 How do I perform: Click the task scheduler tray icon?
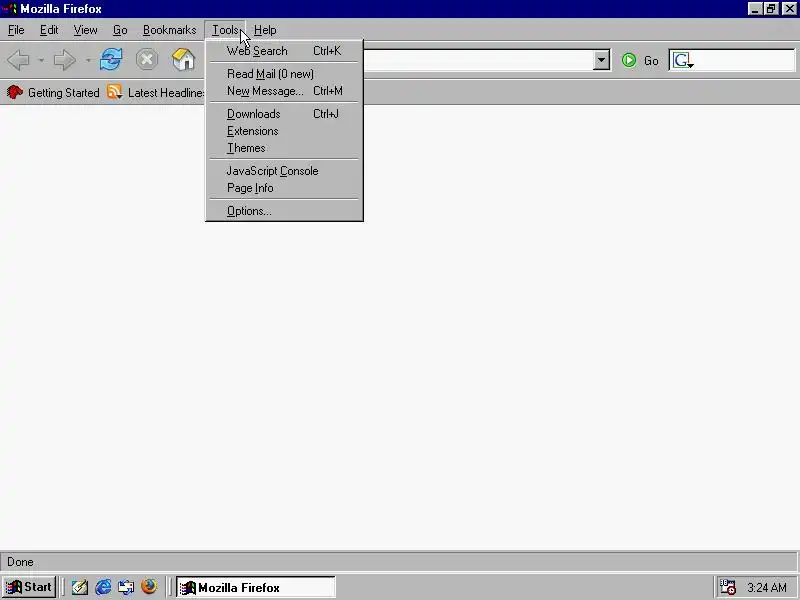728,587
